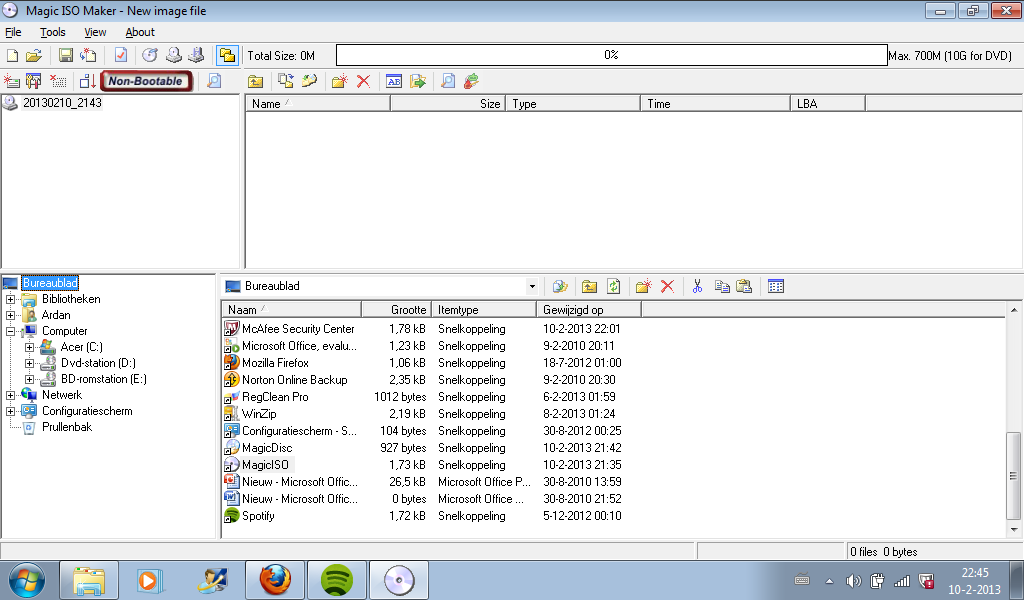Select the Norton Online Backup shortcut
This screenshot has height=600, width=1024.
(295, 380)
